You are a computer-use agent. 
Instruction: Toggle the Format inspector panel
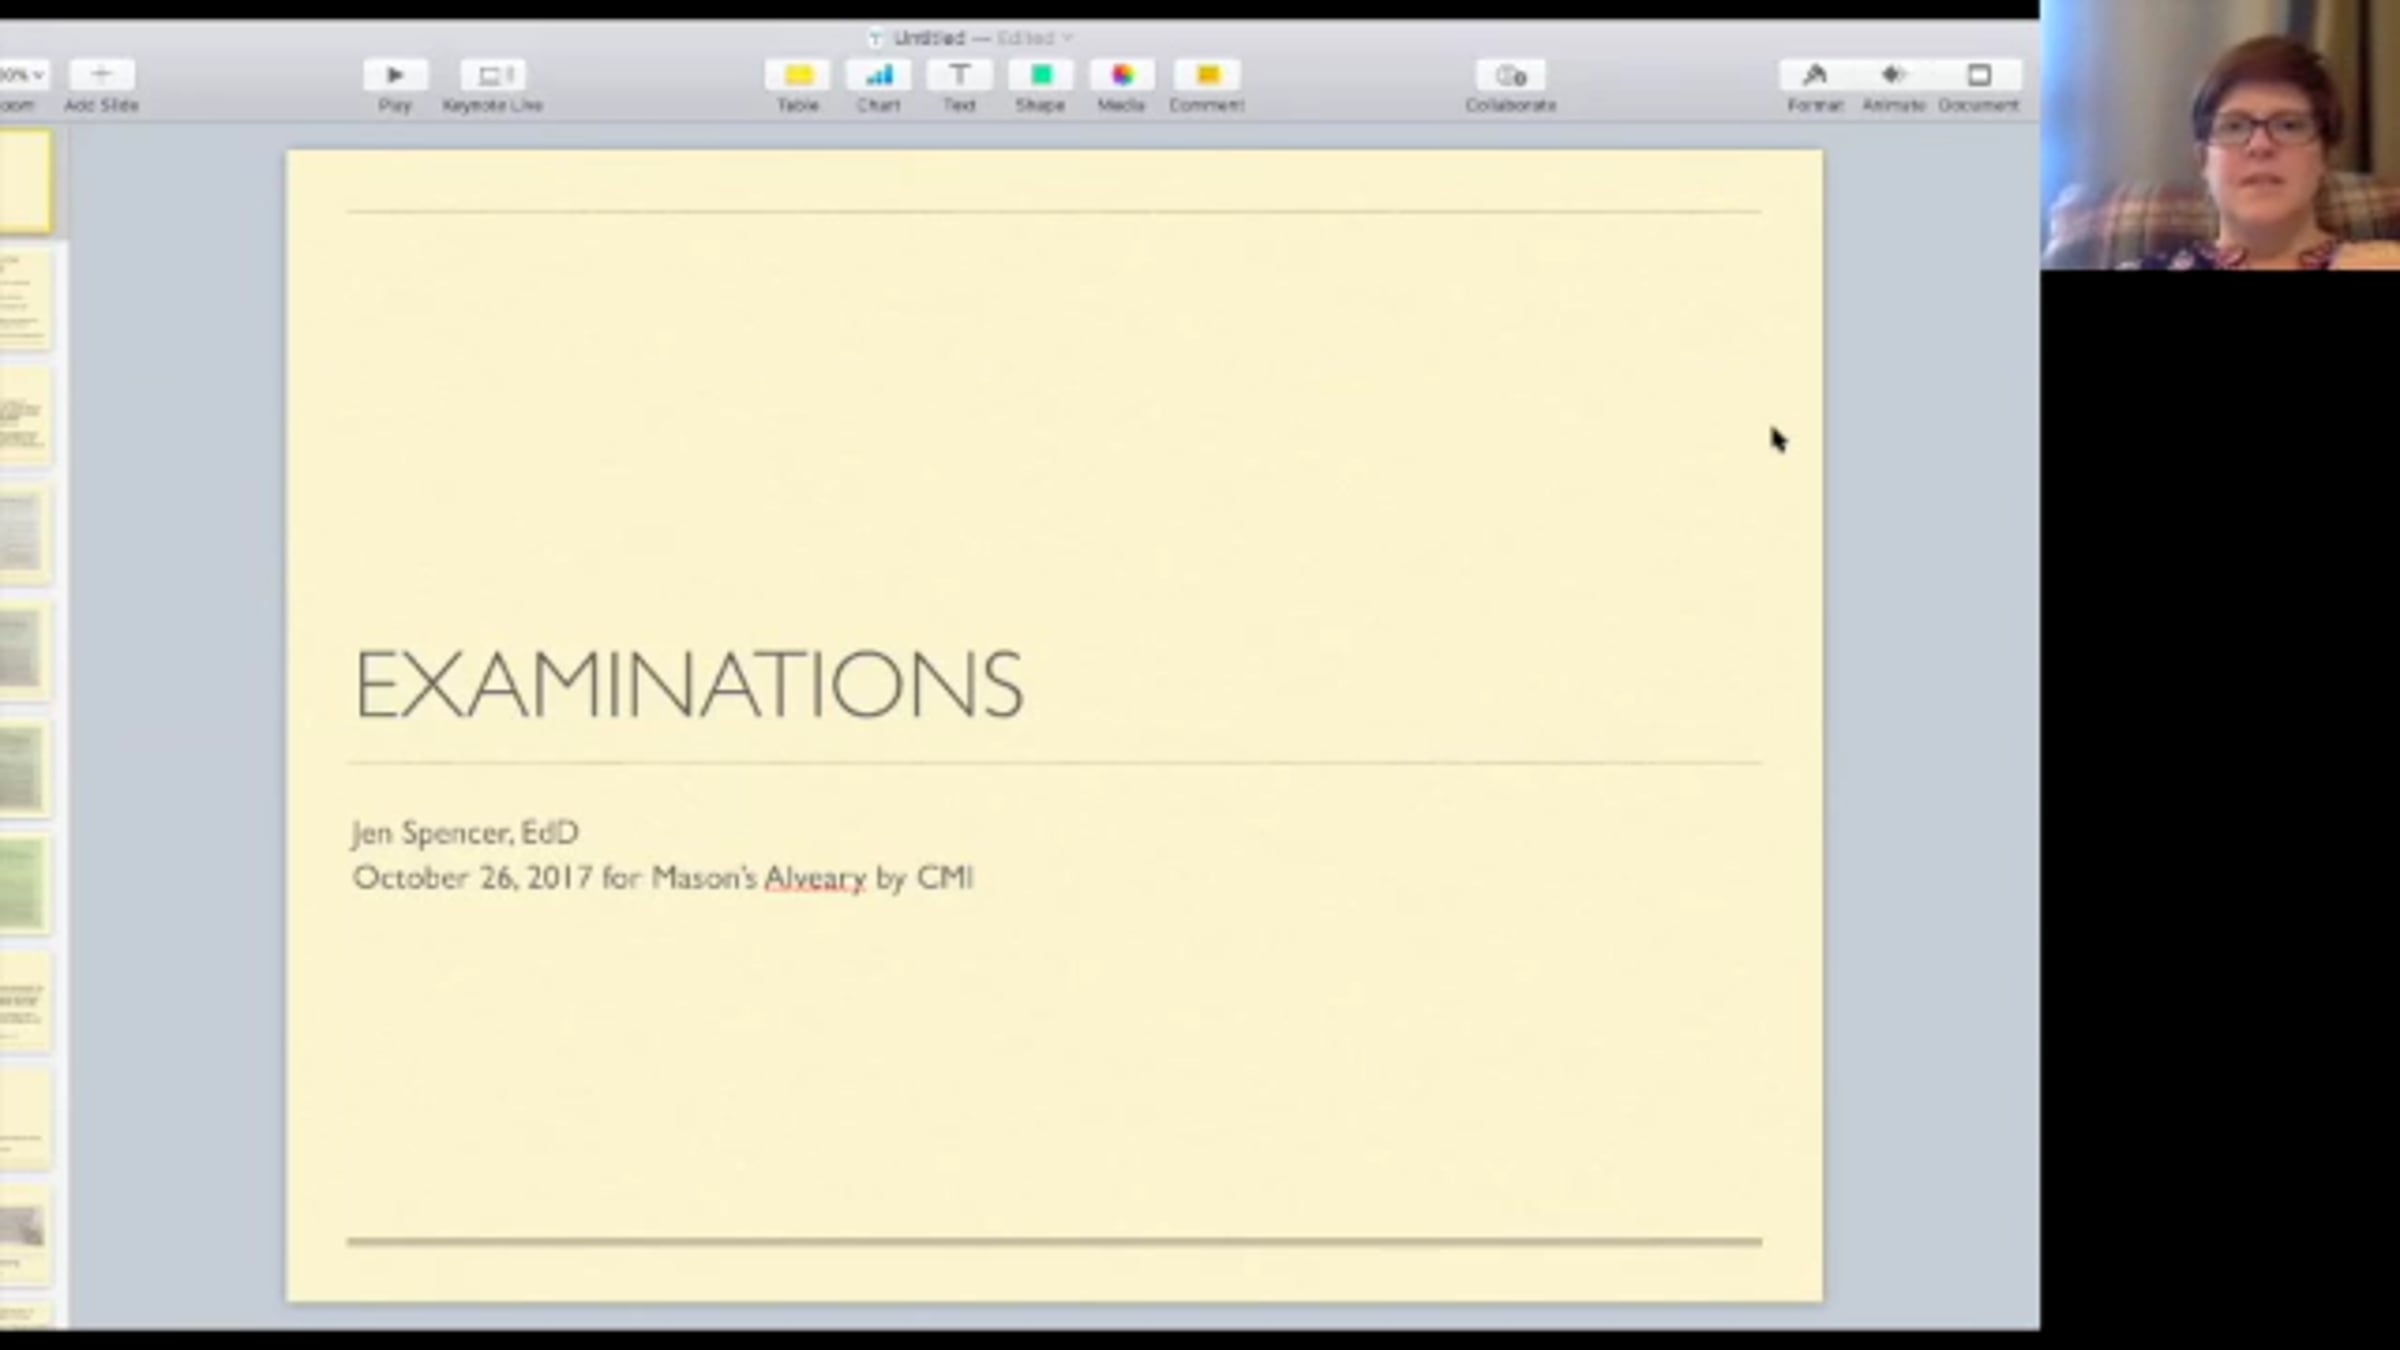click(x=1815, y=75)
